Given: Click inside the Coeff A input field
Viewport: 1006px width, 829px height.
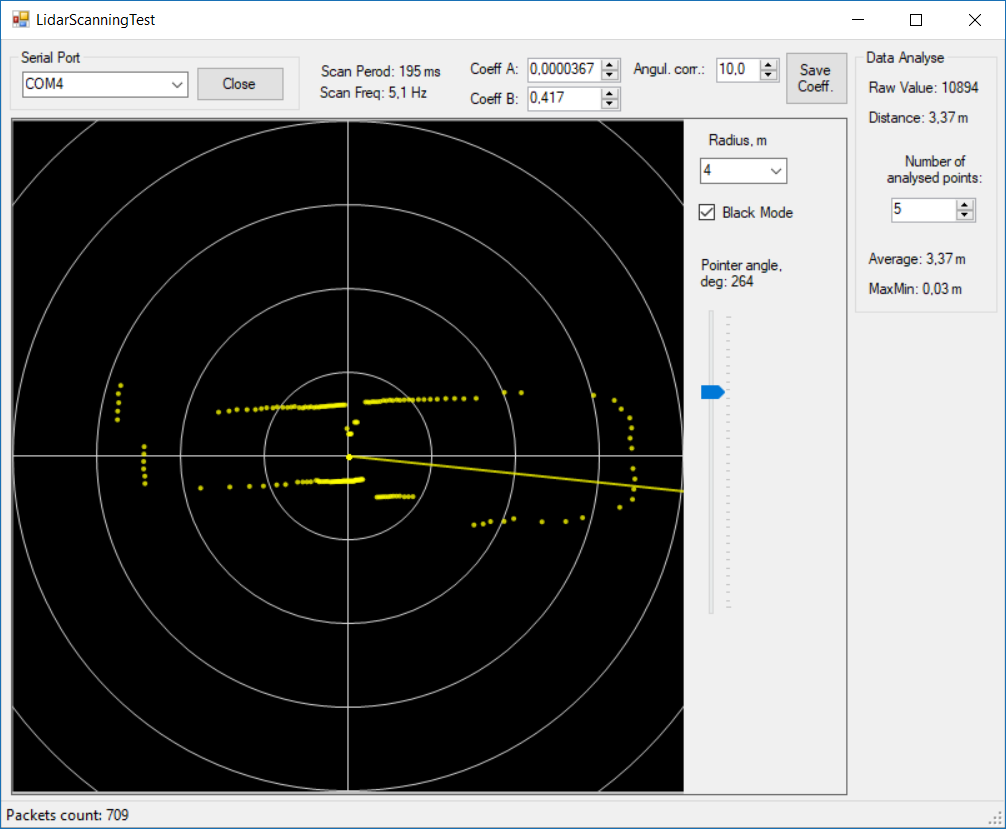Looking at the screenshot, I should coord(562,70).
